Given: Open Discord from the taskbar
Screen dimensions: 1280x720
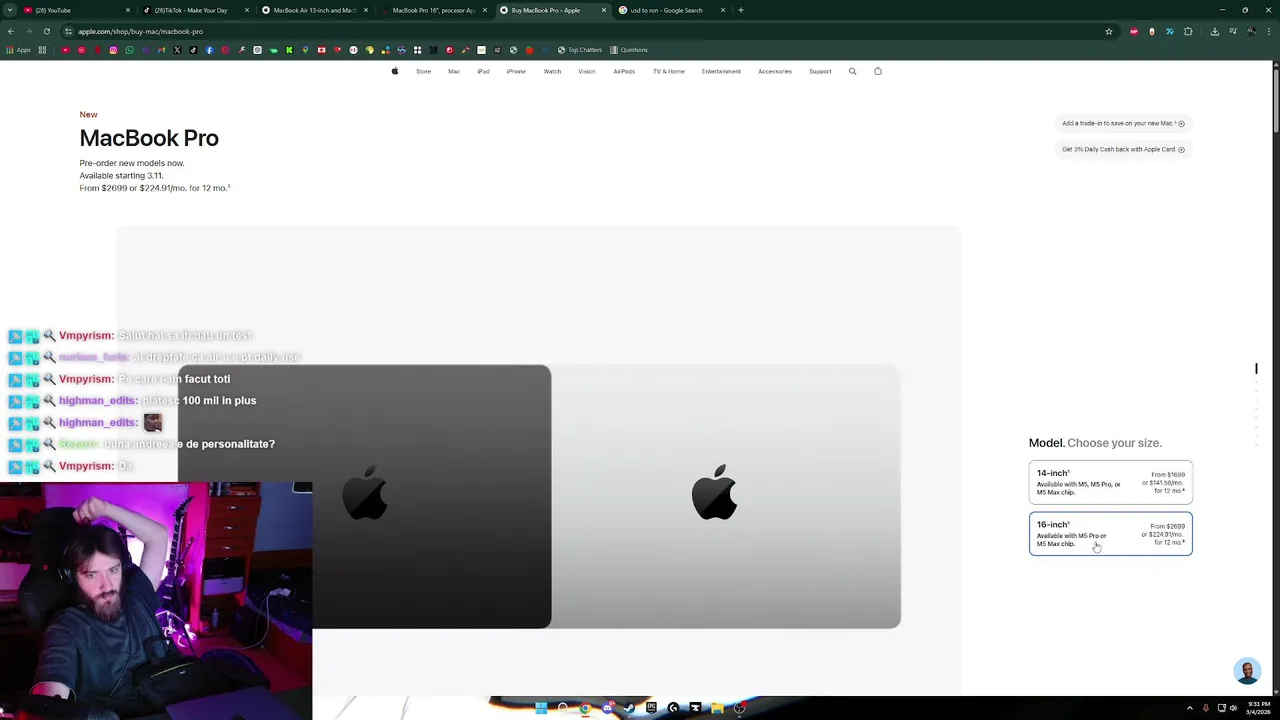Looking at the screenshot, I should [x=608, y=708].
